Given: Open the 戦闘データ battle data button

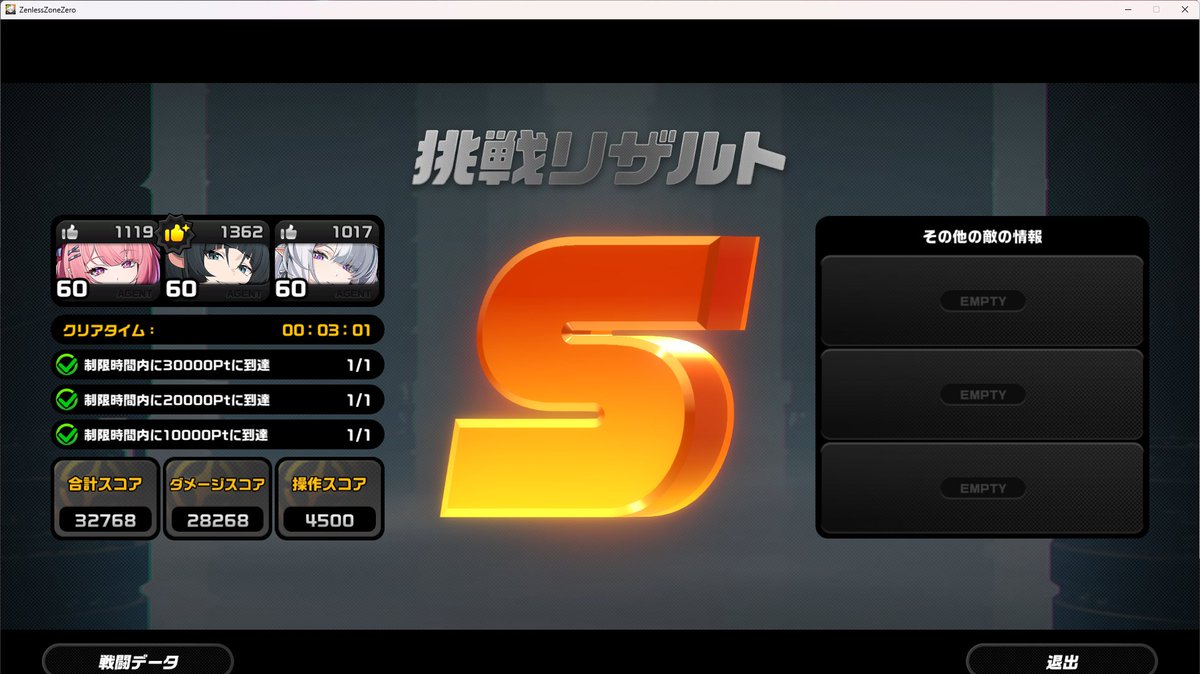Looking at the screenshot, I should tap(138, 660).
